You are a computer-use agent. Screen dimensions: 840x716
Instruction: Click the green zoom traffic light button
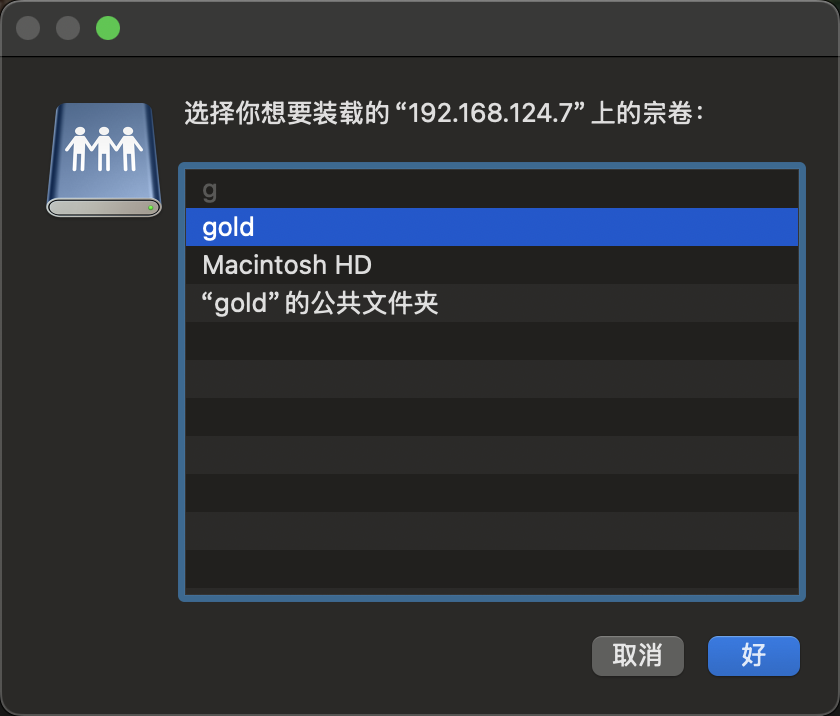(x=107, y=28)
